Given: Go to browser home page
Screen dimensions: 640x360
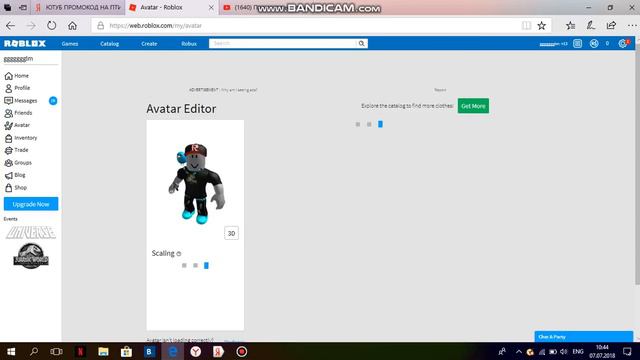Looking at the screenshot, I should tap(72, 26).
